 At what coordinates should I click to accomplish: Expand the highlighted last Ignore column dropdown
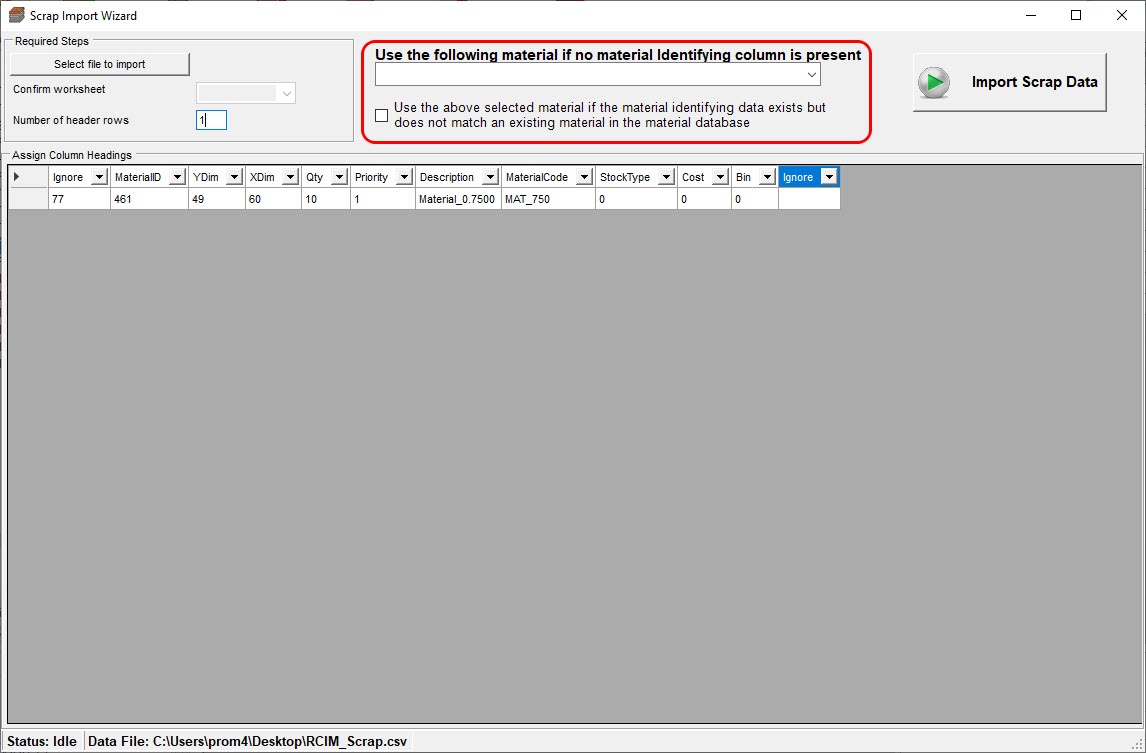[828, 177]
